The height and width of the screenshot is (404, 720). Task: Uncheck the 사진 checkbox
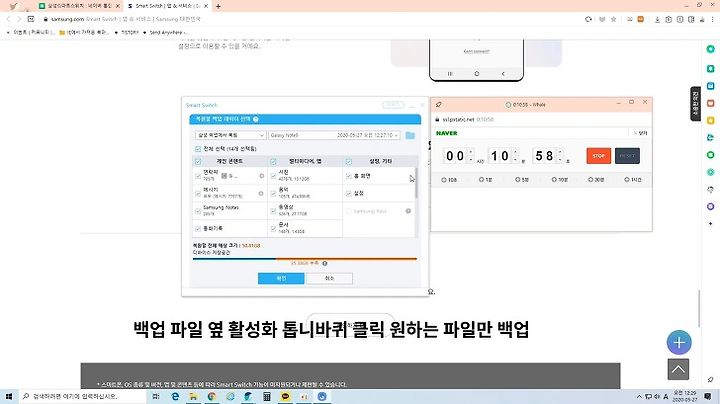[273, 176]
